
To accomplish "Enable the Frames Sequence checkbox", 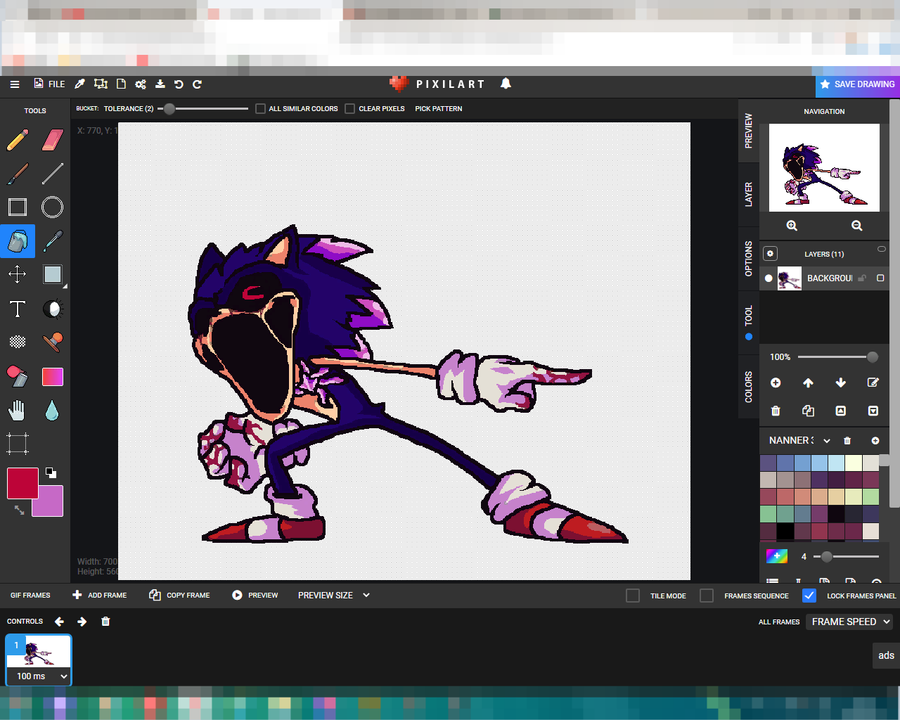I will [707, 595].
